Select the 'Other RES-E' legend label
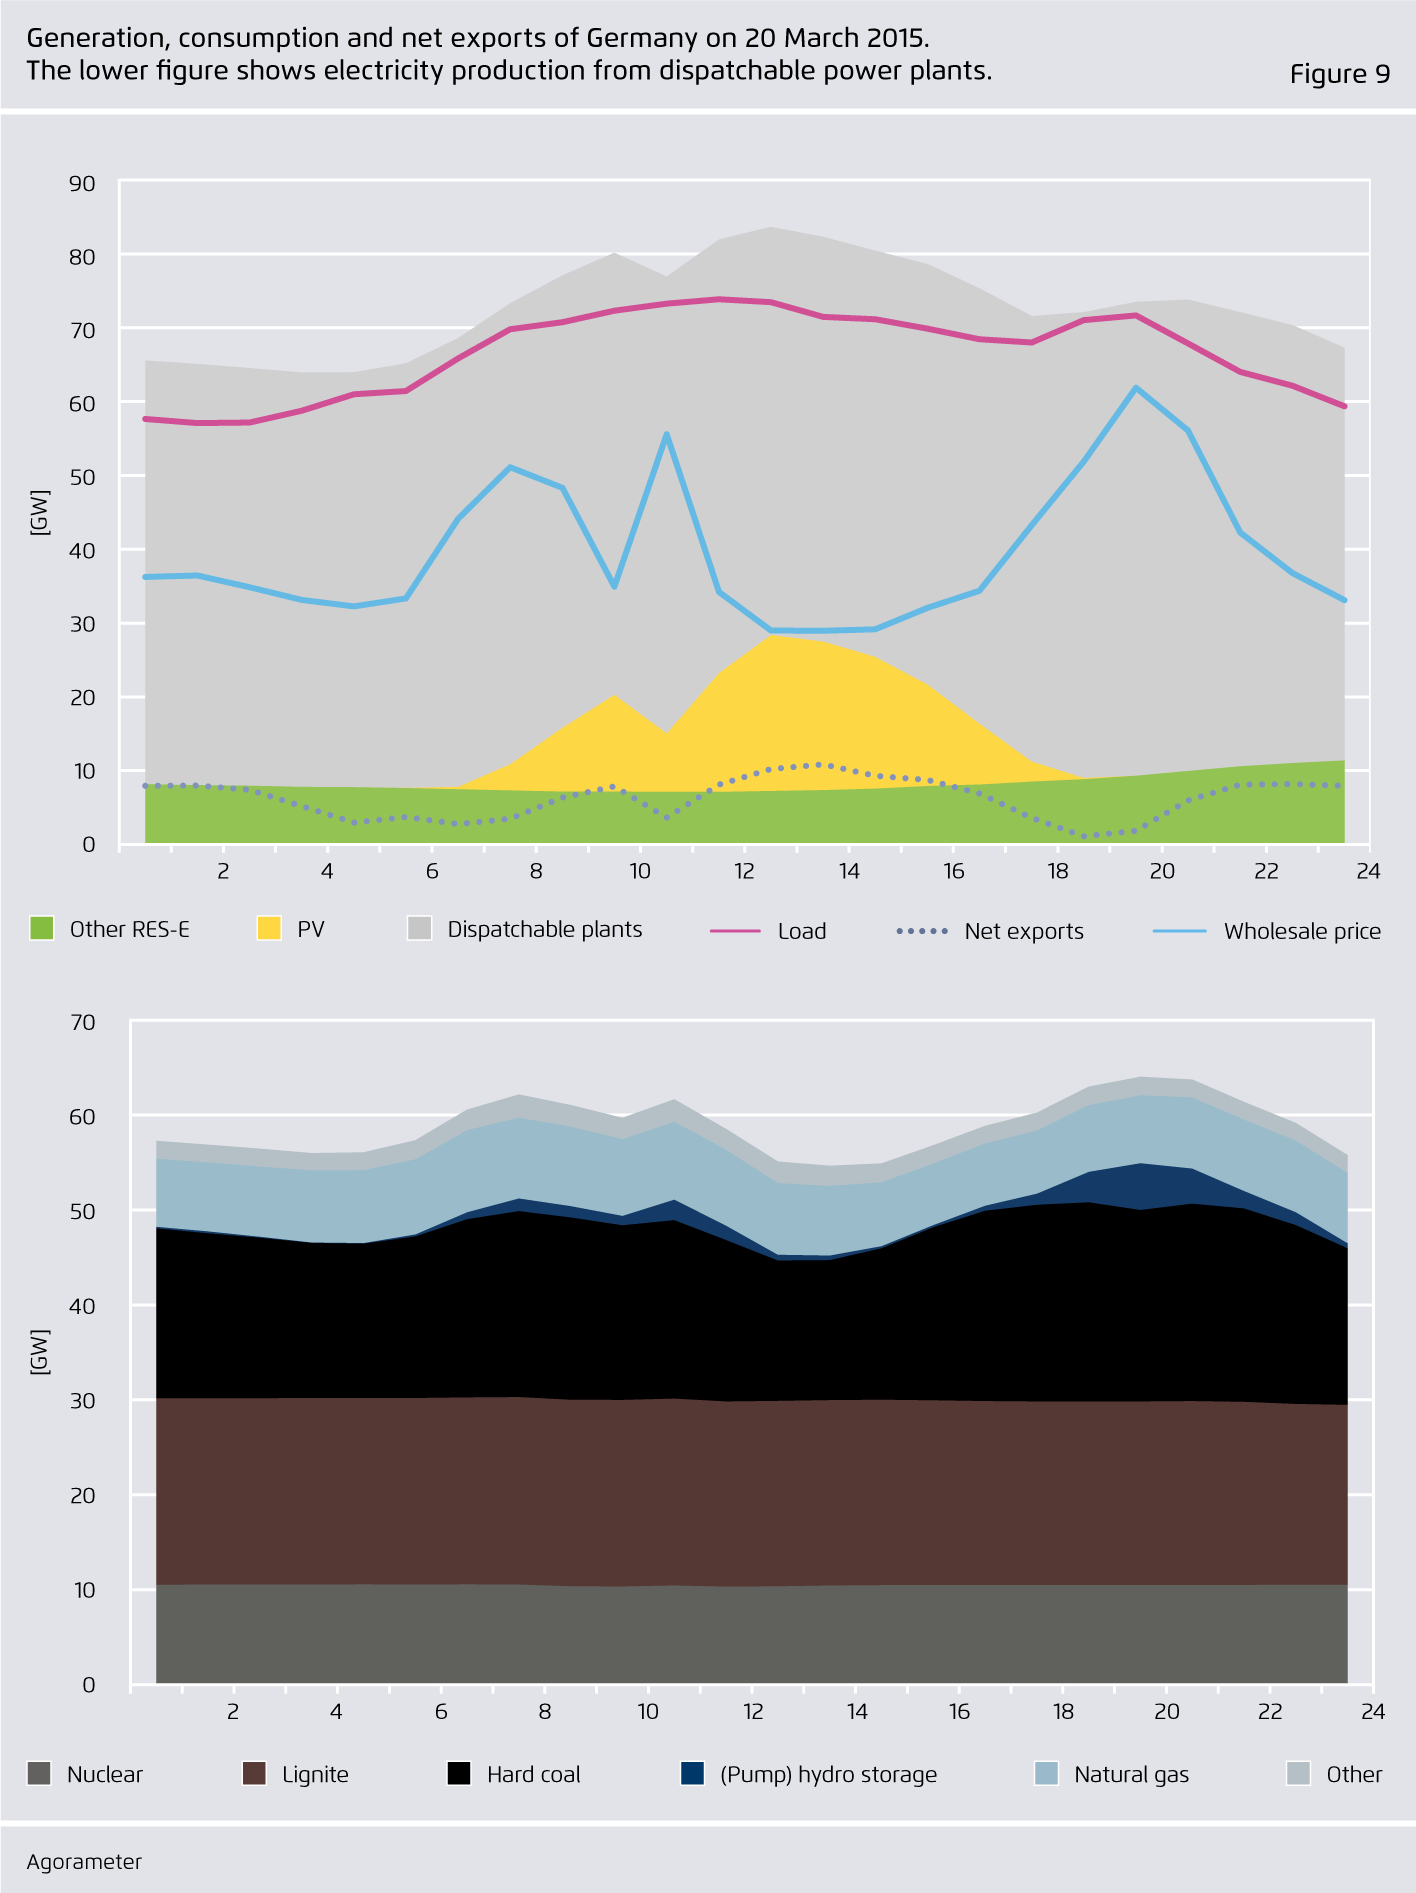 coord(130,929)
